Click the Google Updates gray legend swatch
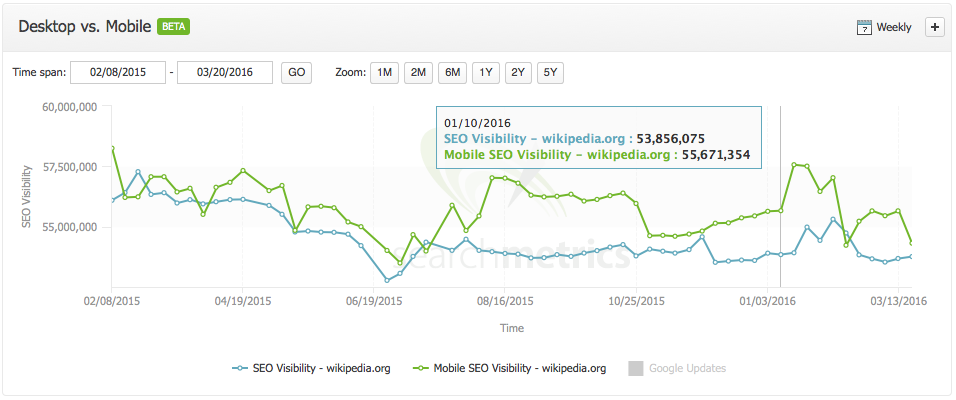Viewport: 956px width, 400px height. (x=636, y=368)
